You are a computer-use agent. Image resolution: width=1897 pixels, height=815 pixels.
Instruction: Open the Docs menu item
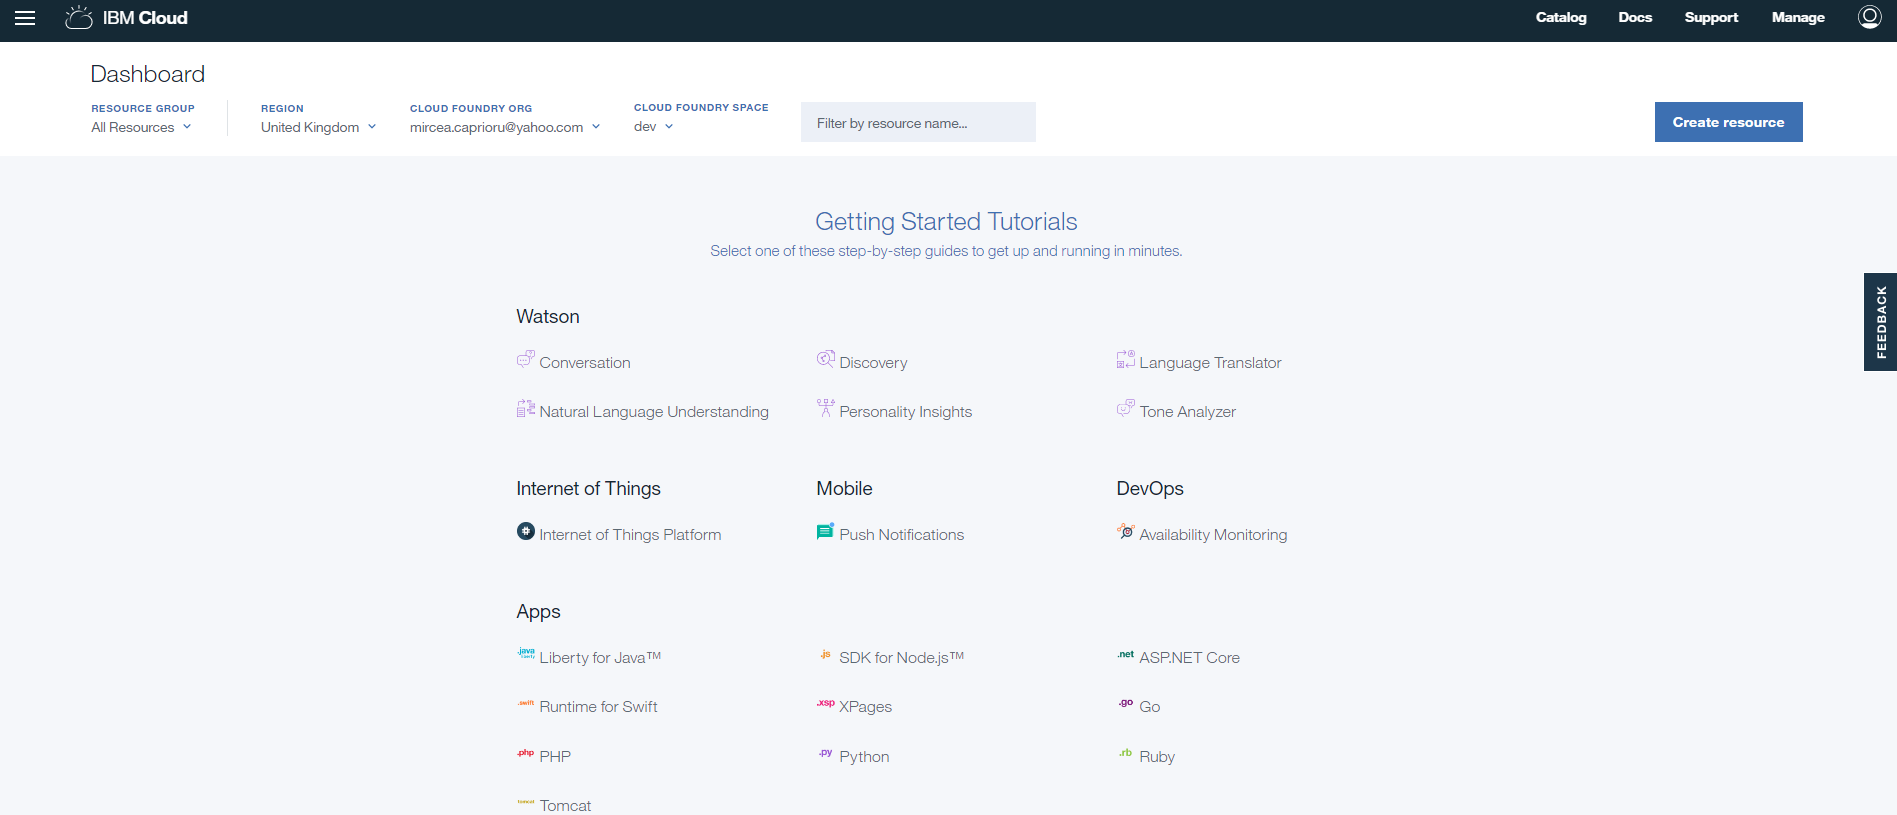[x=1635, y=17]
